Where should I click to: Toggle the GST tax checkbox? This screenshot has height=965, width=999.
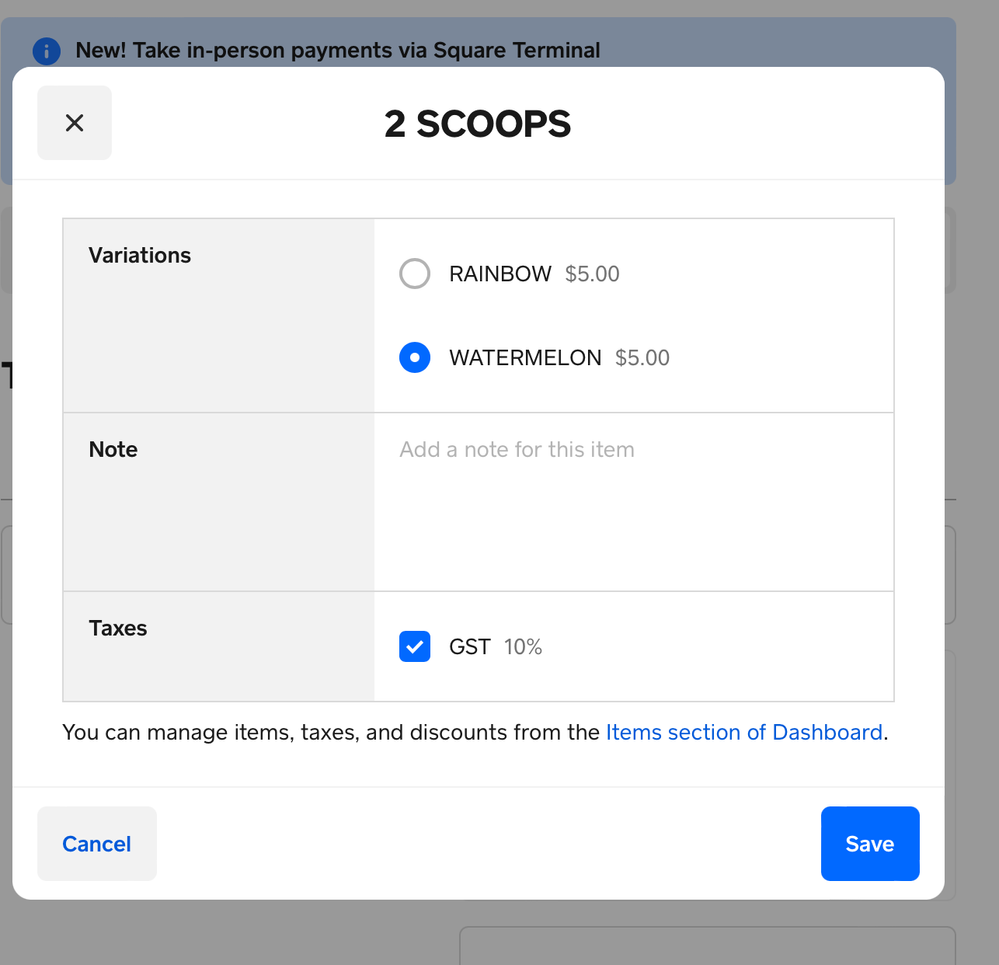[415, 647]
